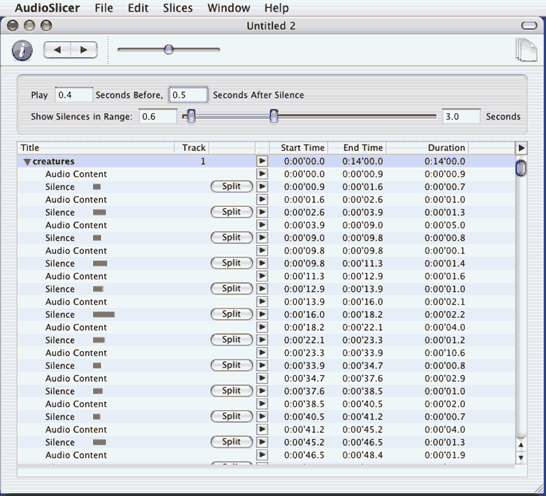Open the Window menu
This screenshot has width=546, height=496.
(229, 8)
